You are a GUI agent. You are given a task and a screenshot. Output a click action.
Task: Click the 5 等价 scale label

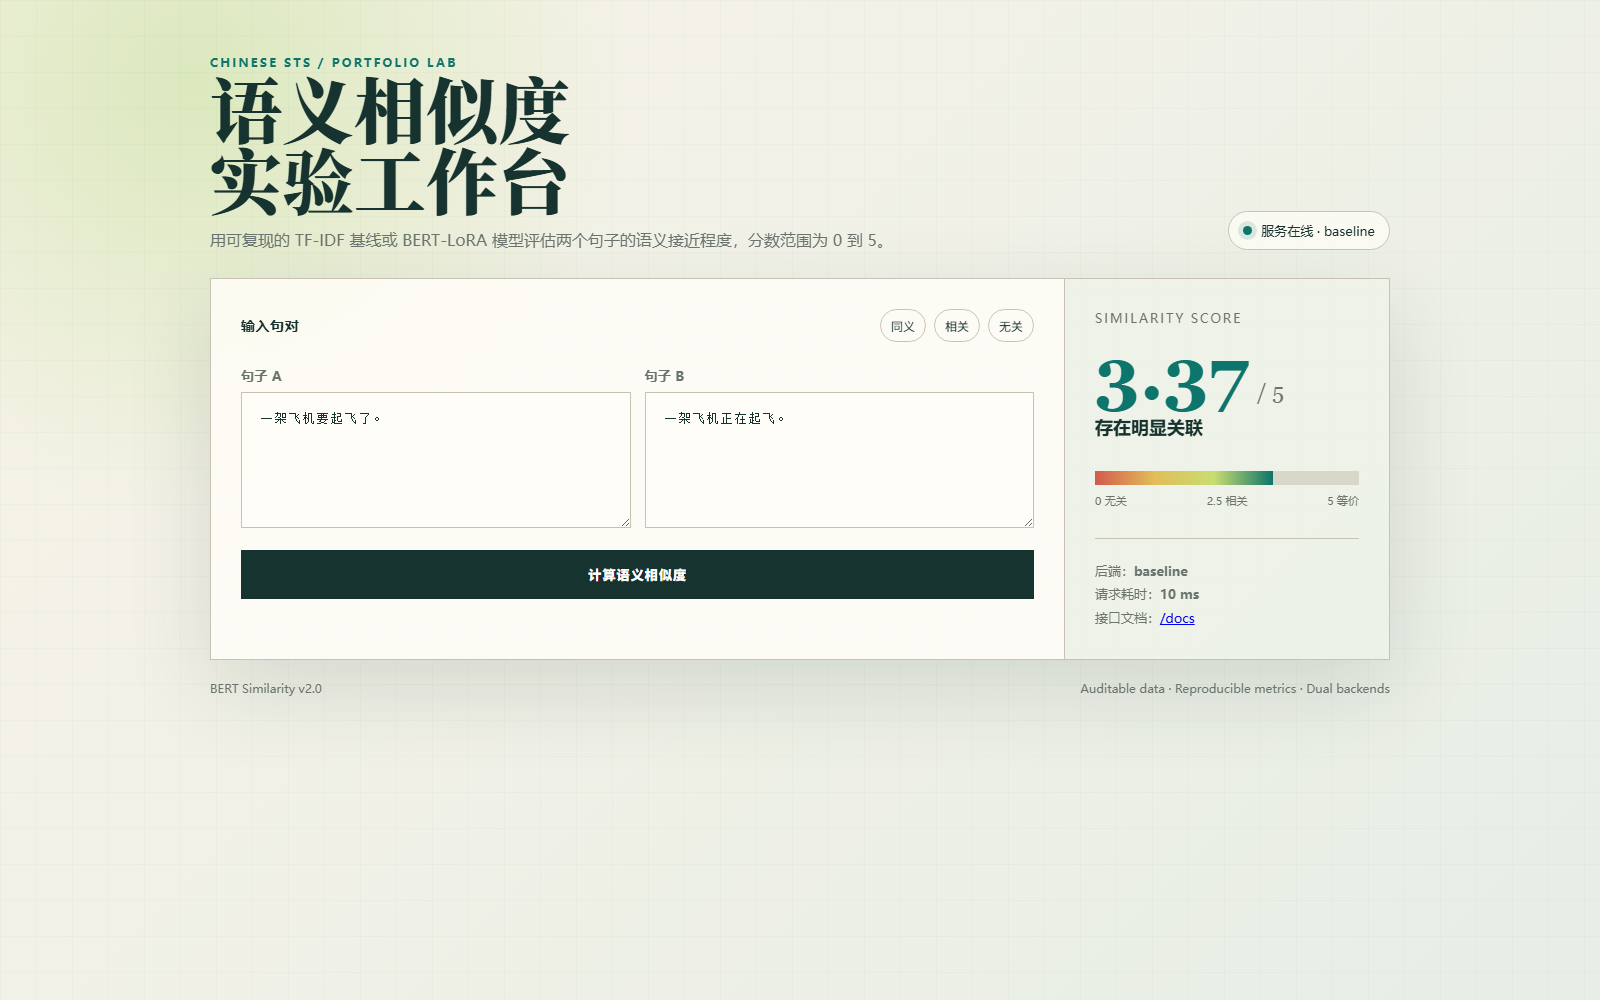point(1343,501)
